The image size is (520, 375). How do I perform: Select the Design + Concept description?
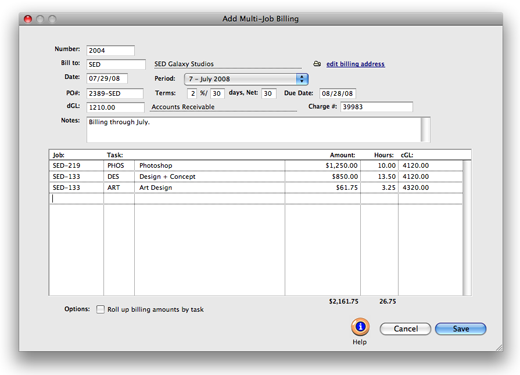pyautogui.click(x=210, y=177)
